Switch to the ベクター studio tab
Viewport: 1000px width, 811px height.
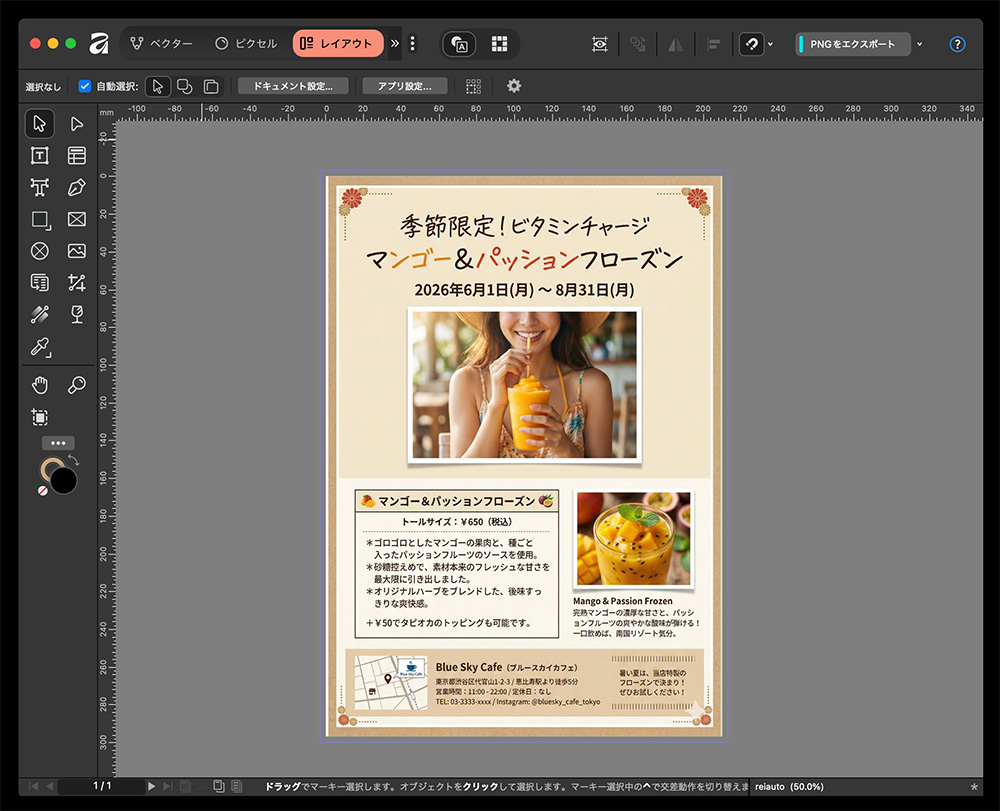click(161, 44)
